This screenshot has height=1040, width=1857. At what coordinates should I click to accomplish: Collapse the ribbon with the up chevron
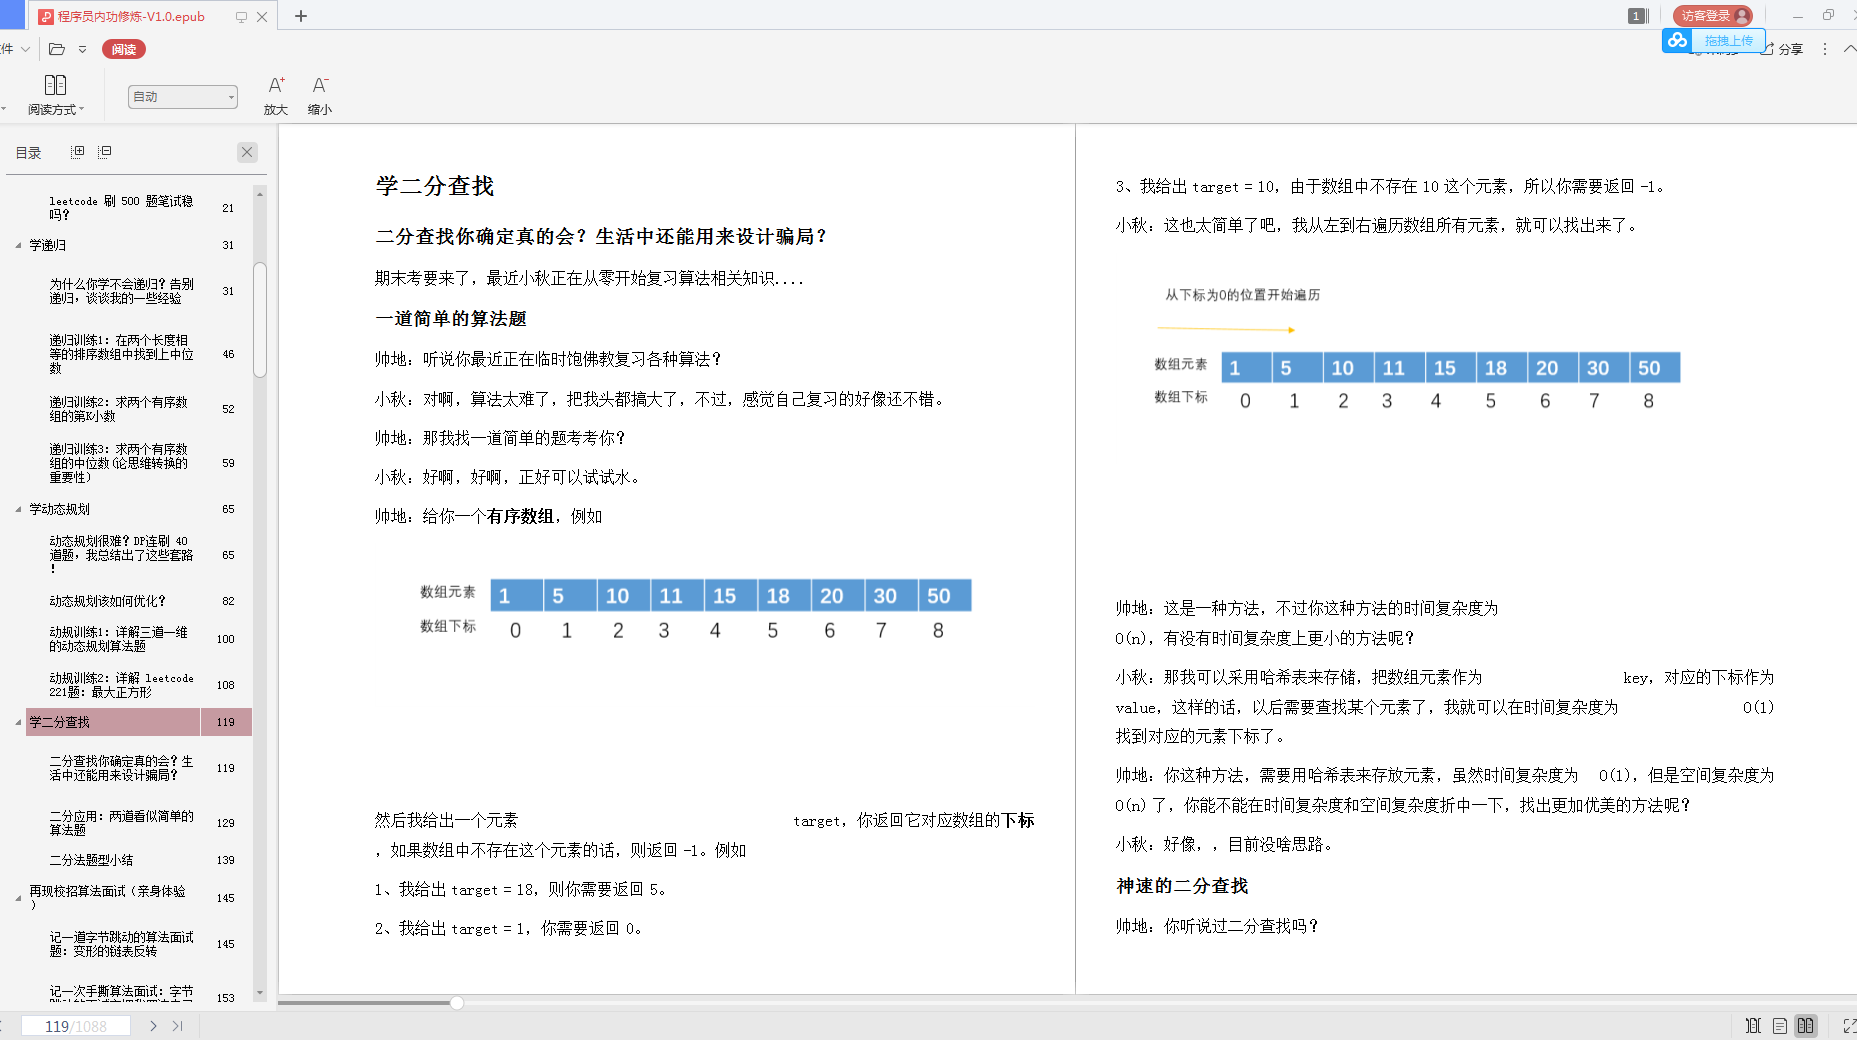coord(1849,49)
